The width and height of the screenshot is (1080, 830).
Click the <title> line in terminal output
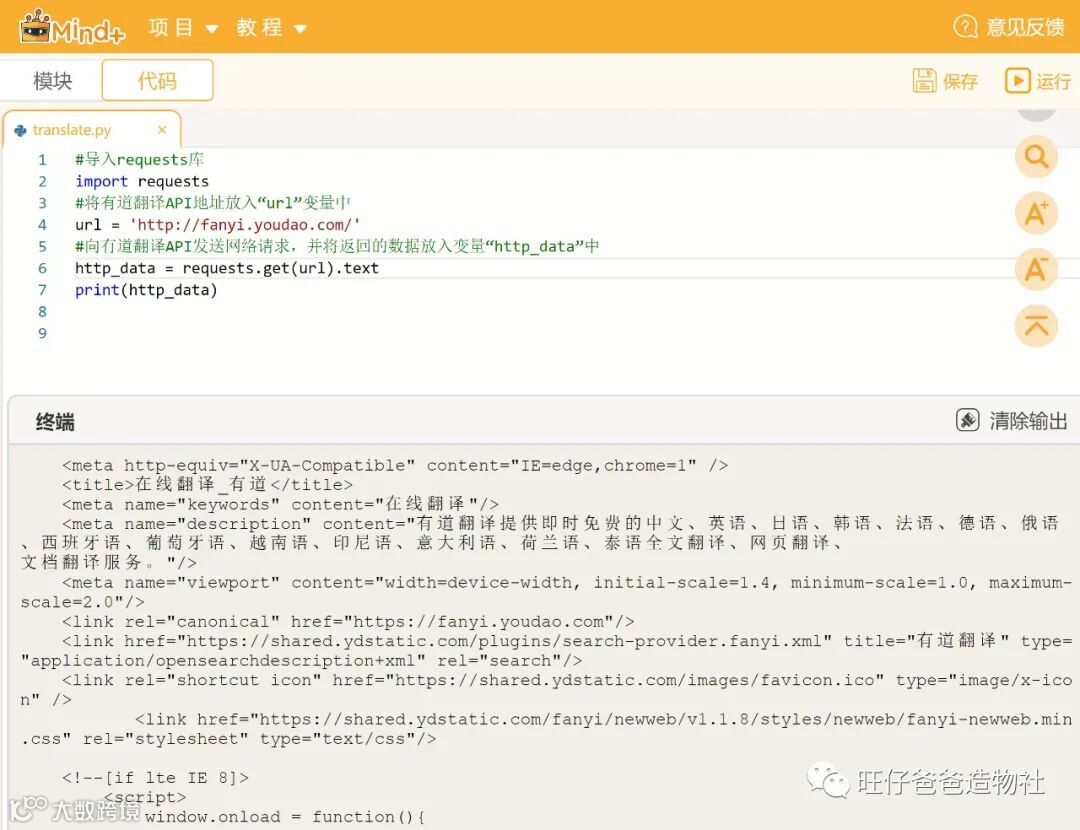(207, 484)
